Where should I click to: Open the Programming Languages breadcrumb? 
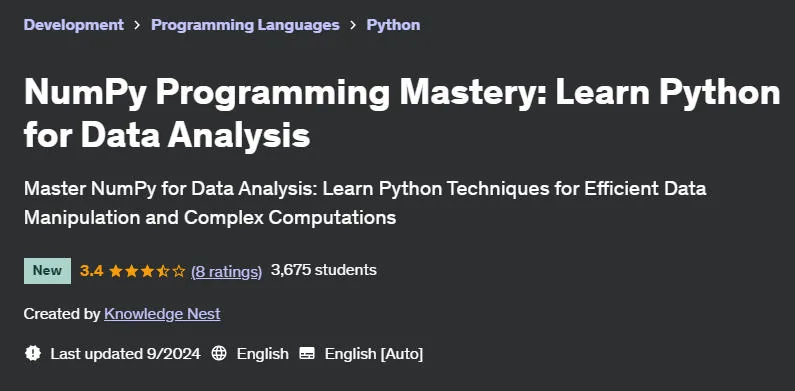[245, 25]
